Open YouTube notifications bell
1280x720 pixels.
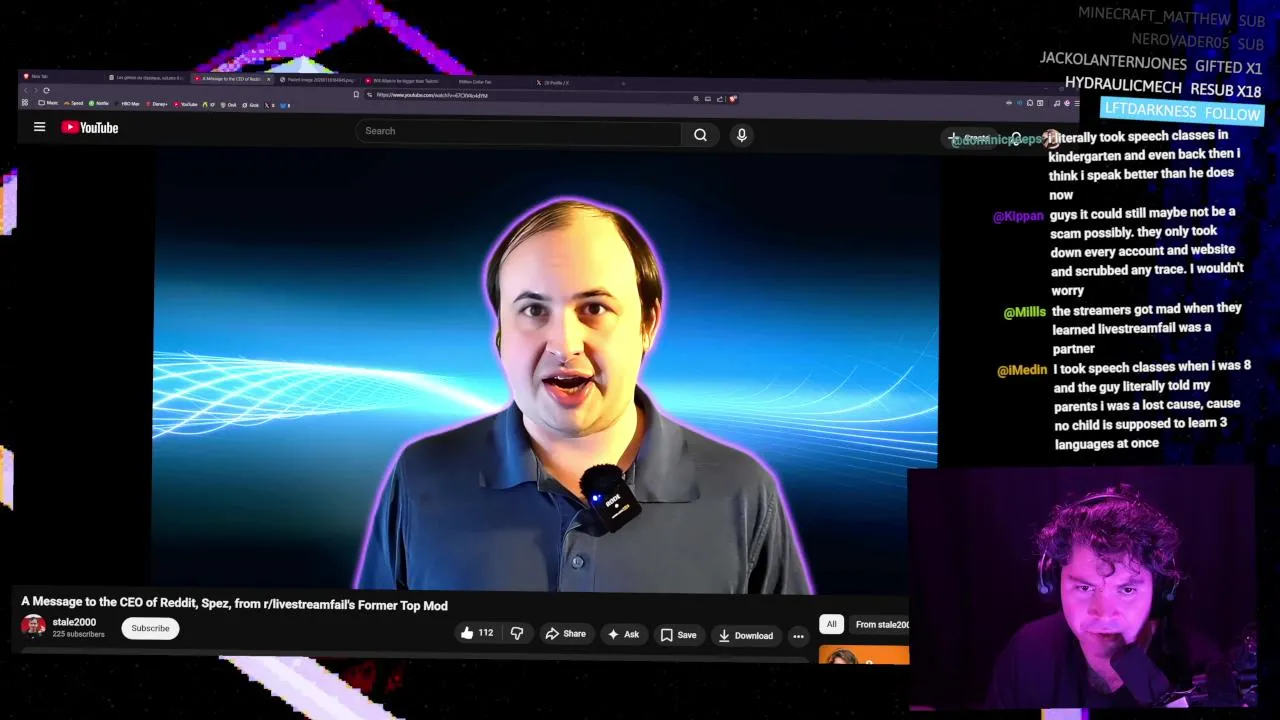[x=1016, y=139]
